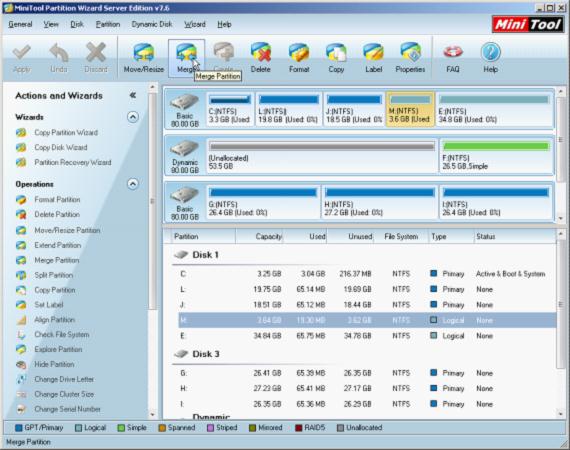Choose Move/Resize Partition in sidebar
570x450 pixels.
click(x=67, y=230)
